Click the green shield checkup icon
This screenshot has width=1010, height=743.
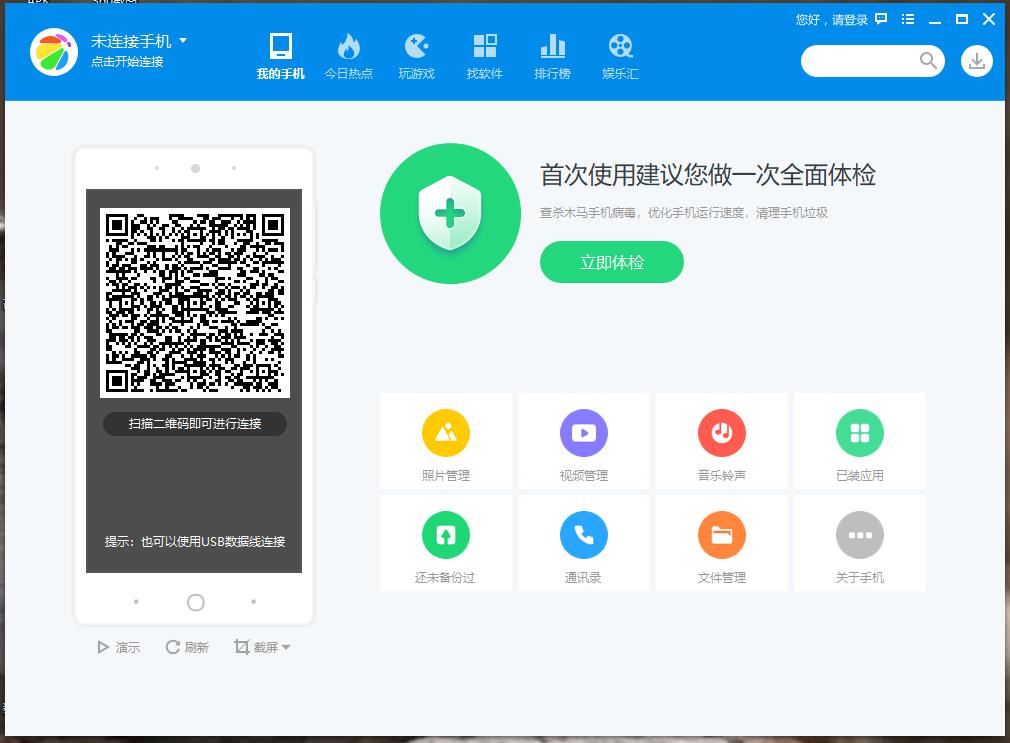(450, 213)
